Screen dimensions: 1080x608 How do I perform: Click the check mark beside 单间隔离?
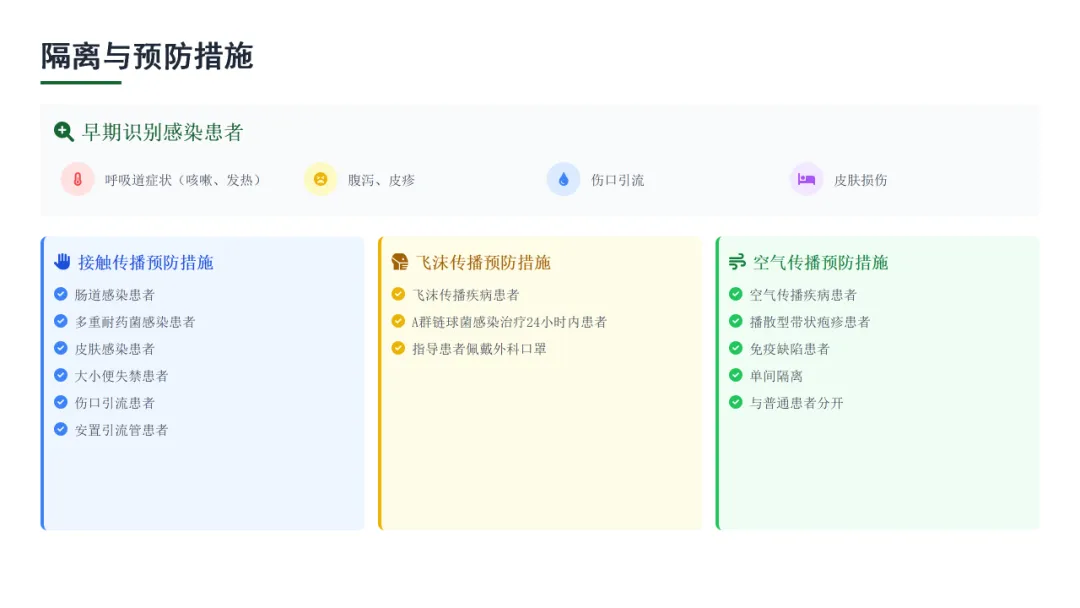(736, 375)
